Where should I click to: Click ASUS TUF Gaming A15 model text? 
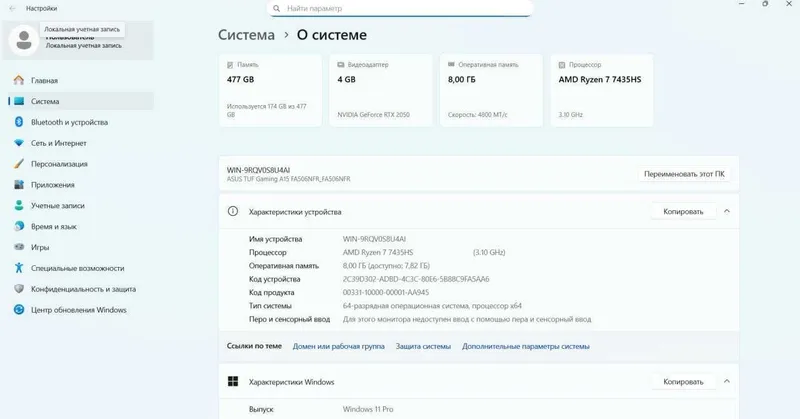point(288,179)
